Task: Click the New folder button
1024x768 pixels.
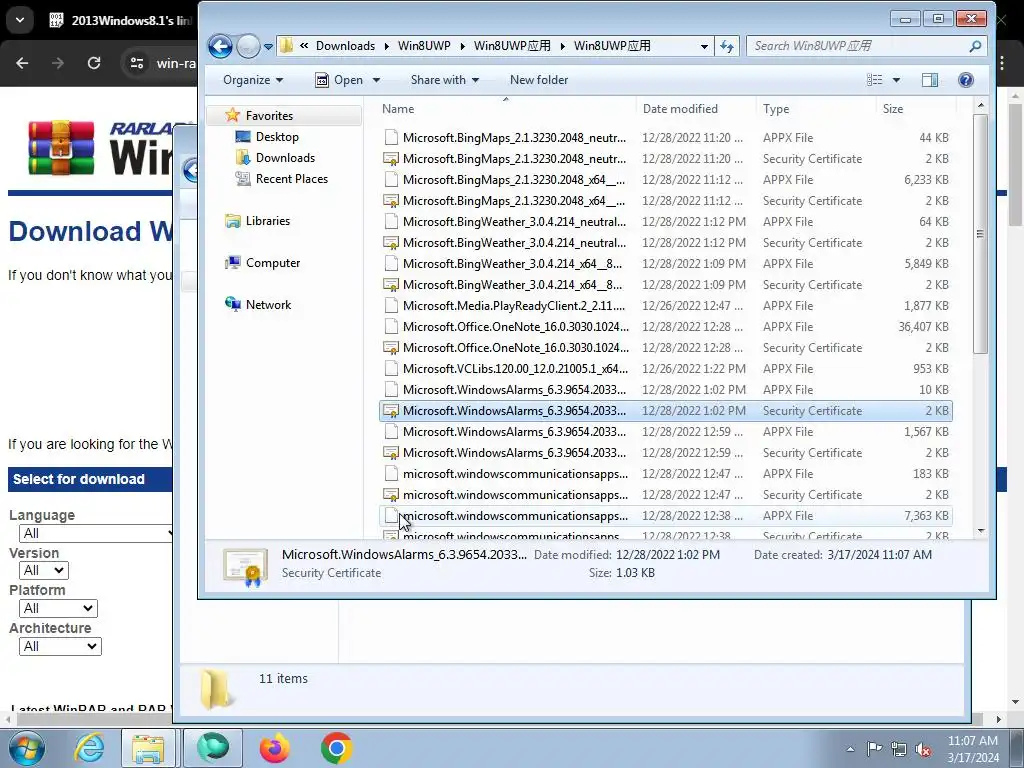Action: pos(539,80)
